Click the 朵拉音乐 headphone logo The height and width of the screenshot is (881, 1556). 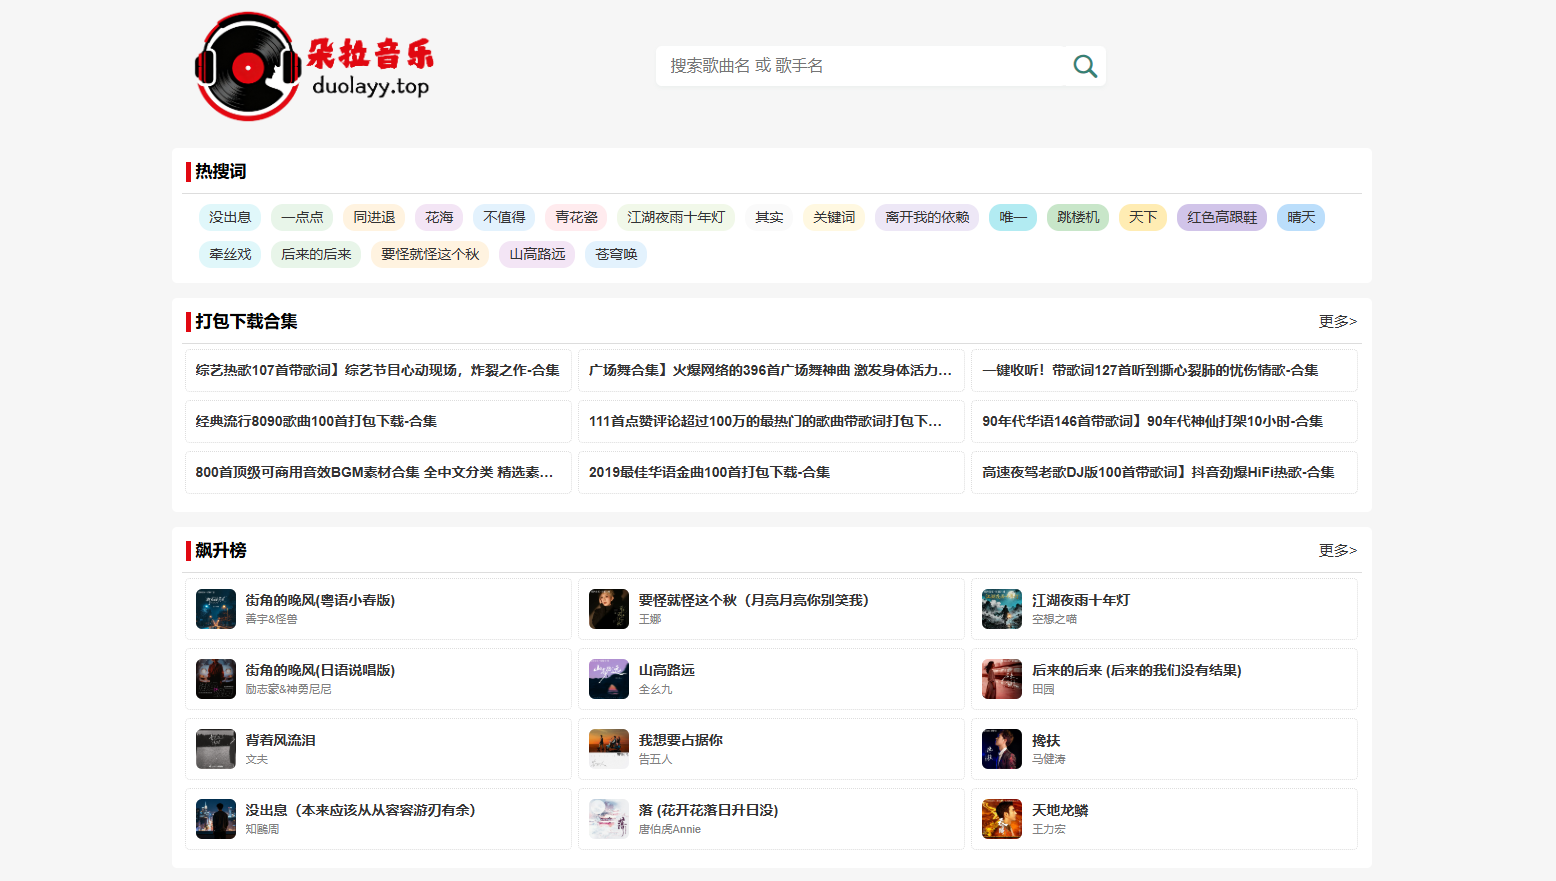point(248,66)
